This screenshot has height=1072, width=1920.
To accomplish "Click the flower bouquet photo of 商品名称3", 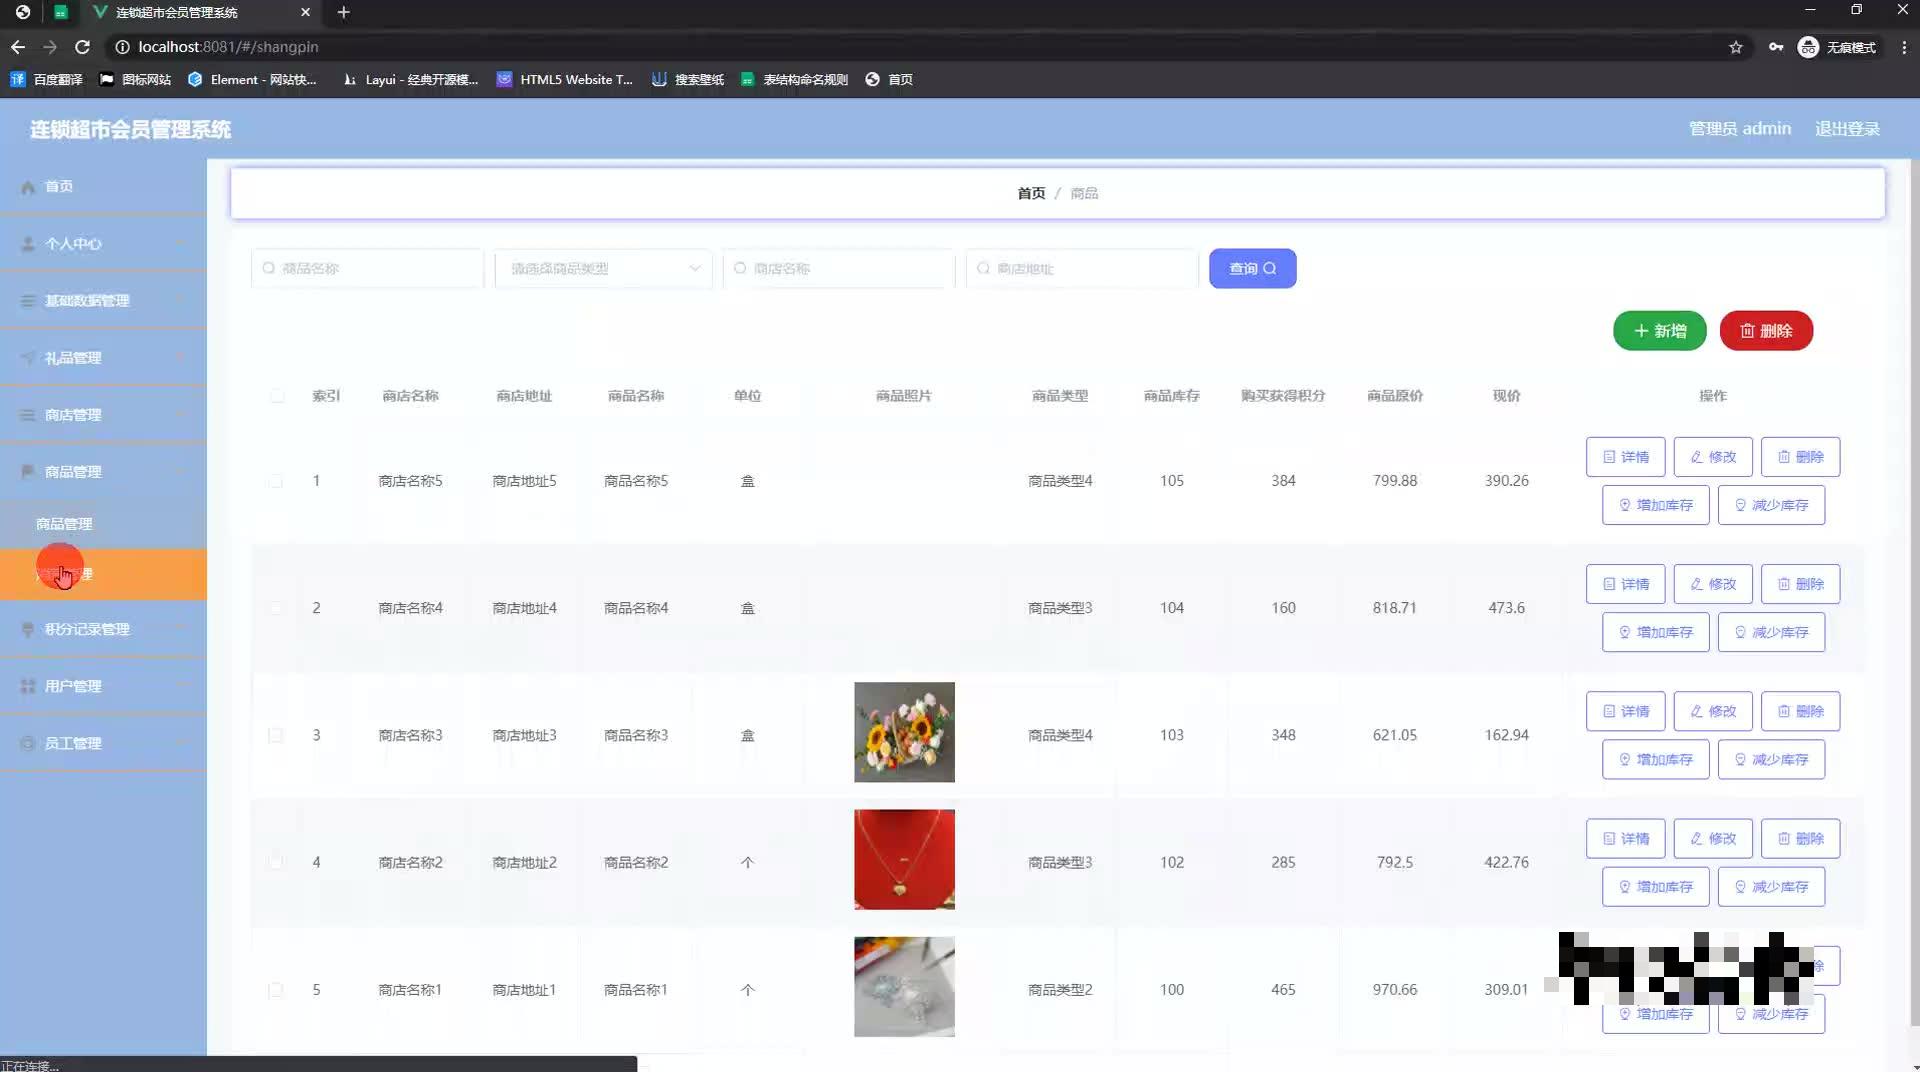I will click(x=904, y=732).
